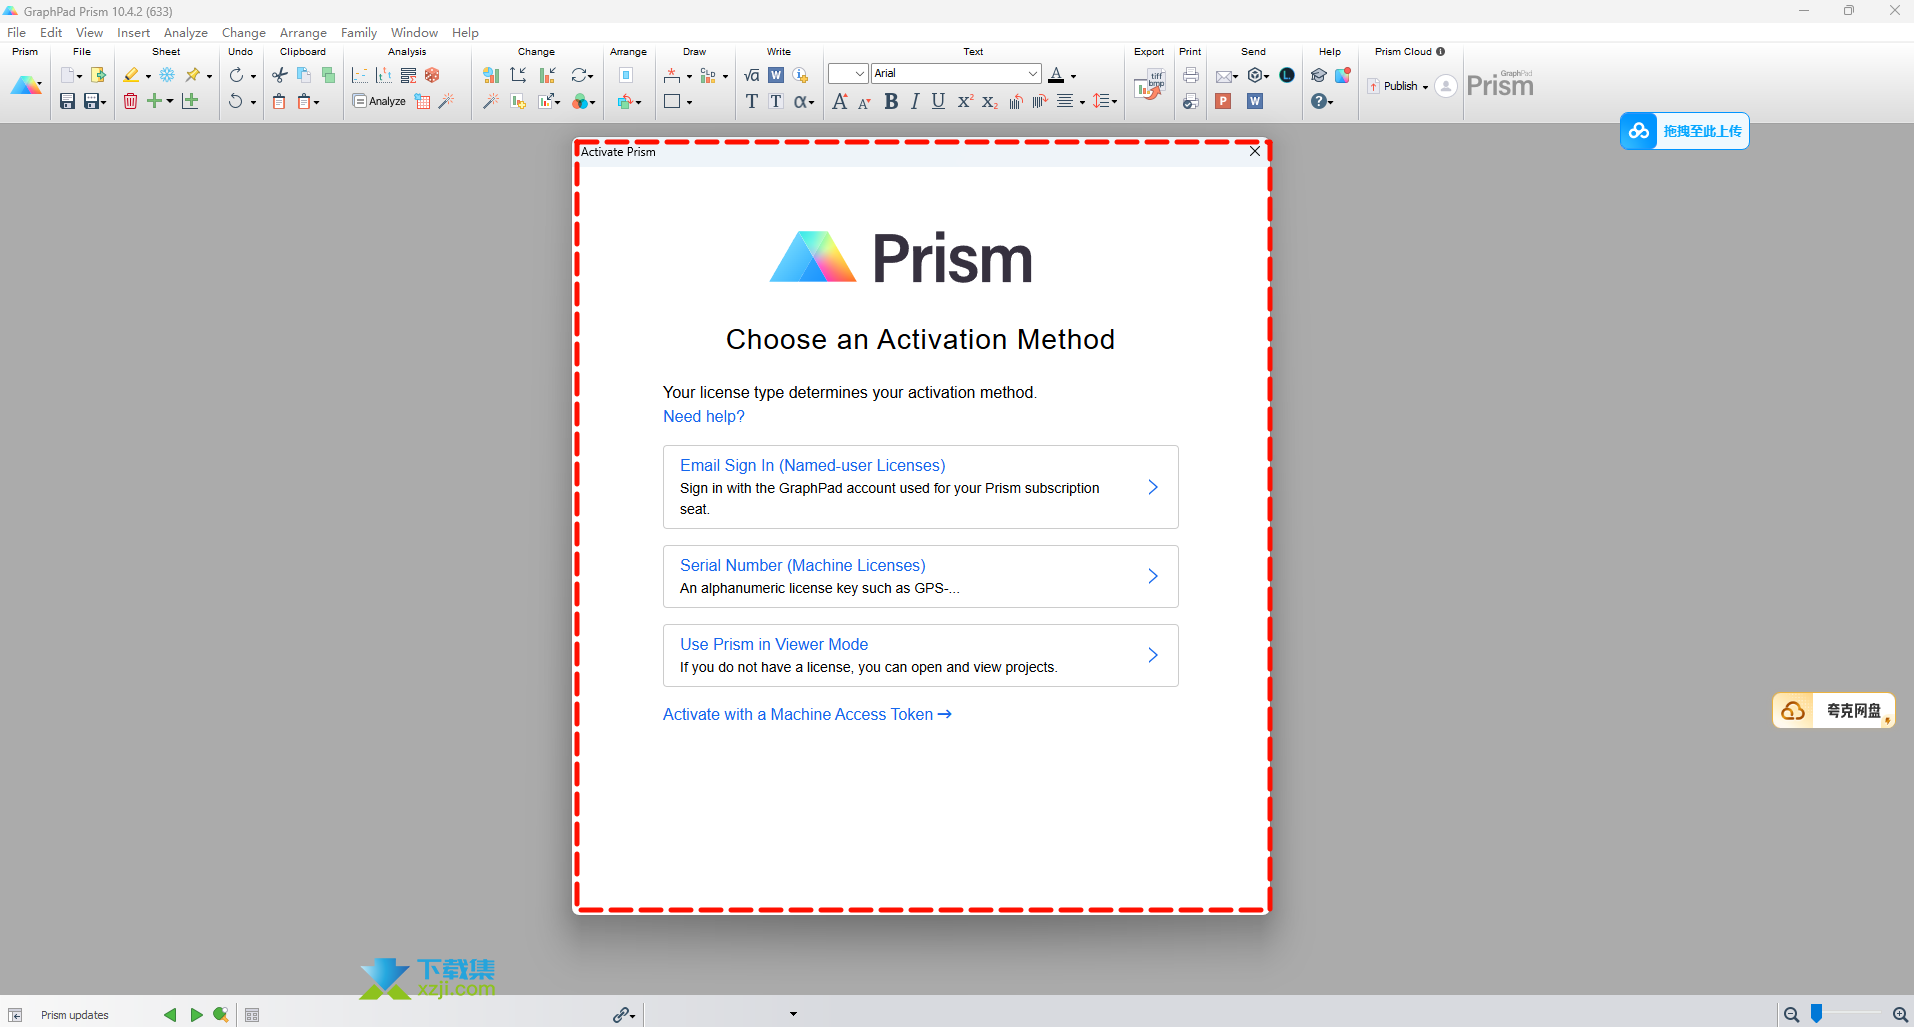Viewport: 1914px width, 1027px height.
Task: Open the Window menu
Action: pos(414,32)
